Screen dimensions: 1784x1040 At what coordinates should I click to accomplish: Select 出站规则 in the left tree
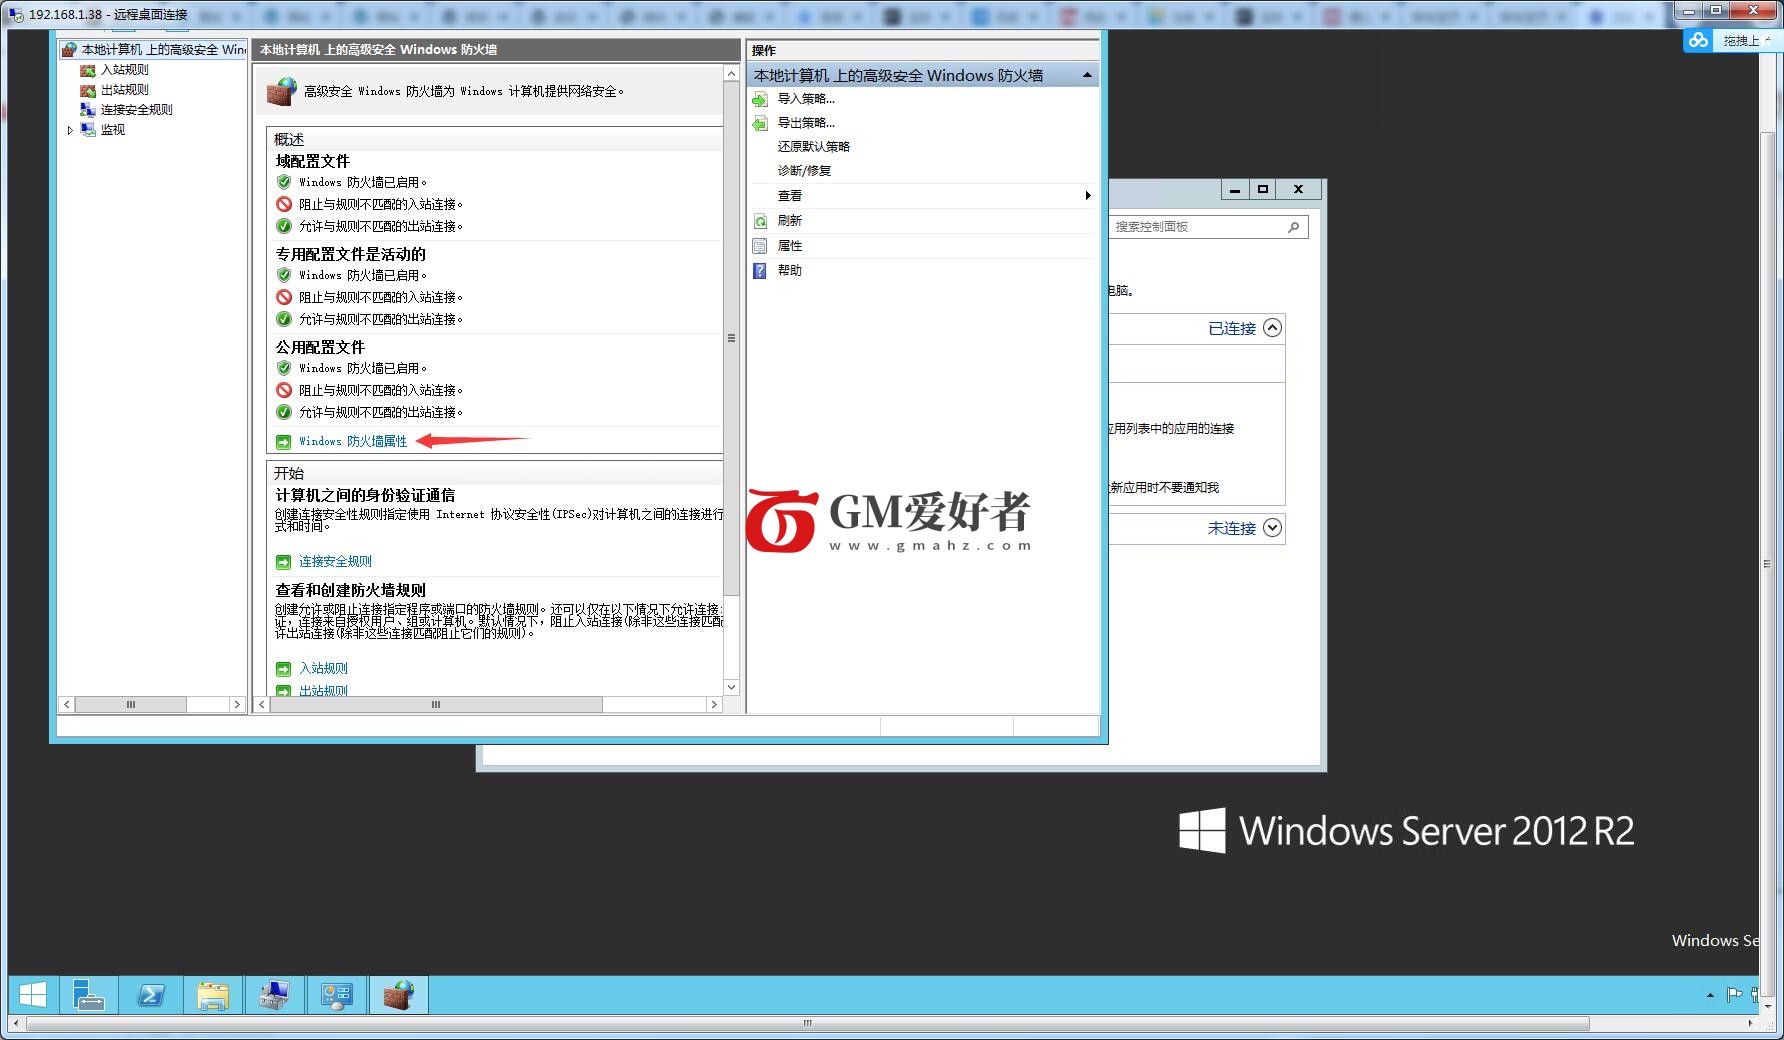tap(124, 90)
